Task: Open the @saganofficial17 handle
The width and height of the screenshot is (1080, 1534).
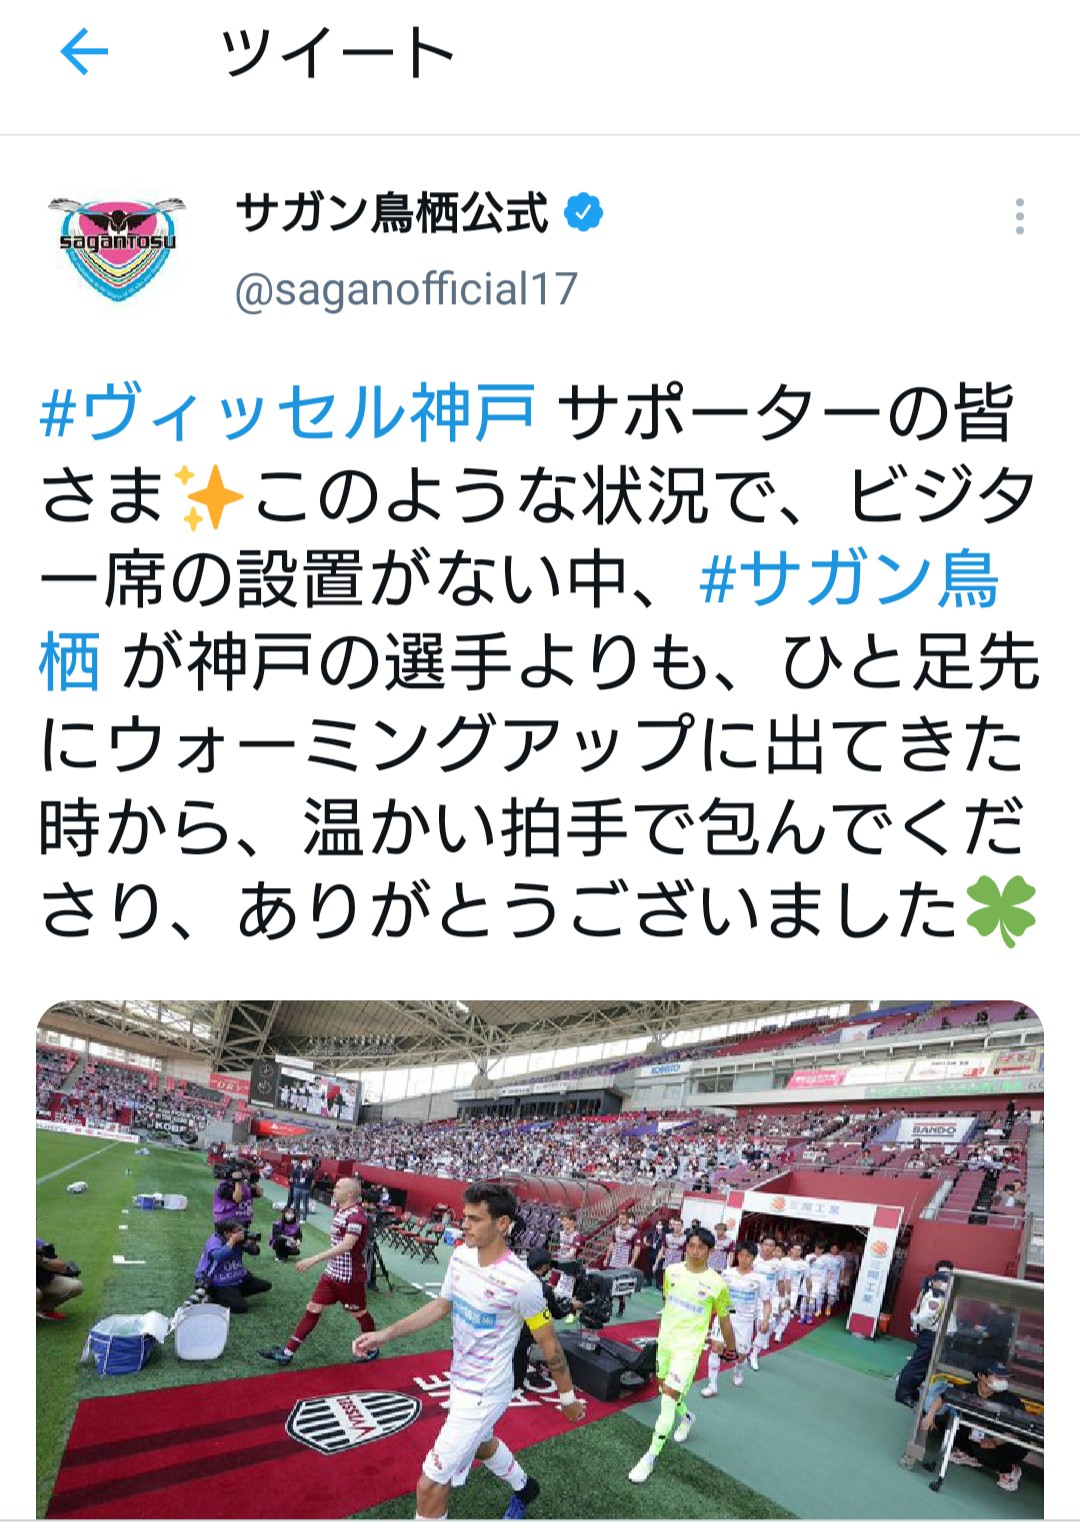Action: click(406, 289)
